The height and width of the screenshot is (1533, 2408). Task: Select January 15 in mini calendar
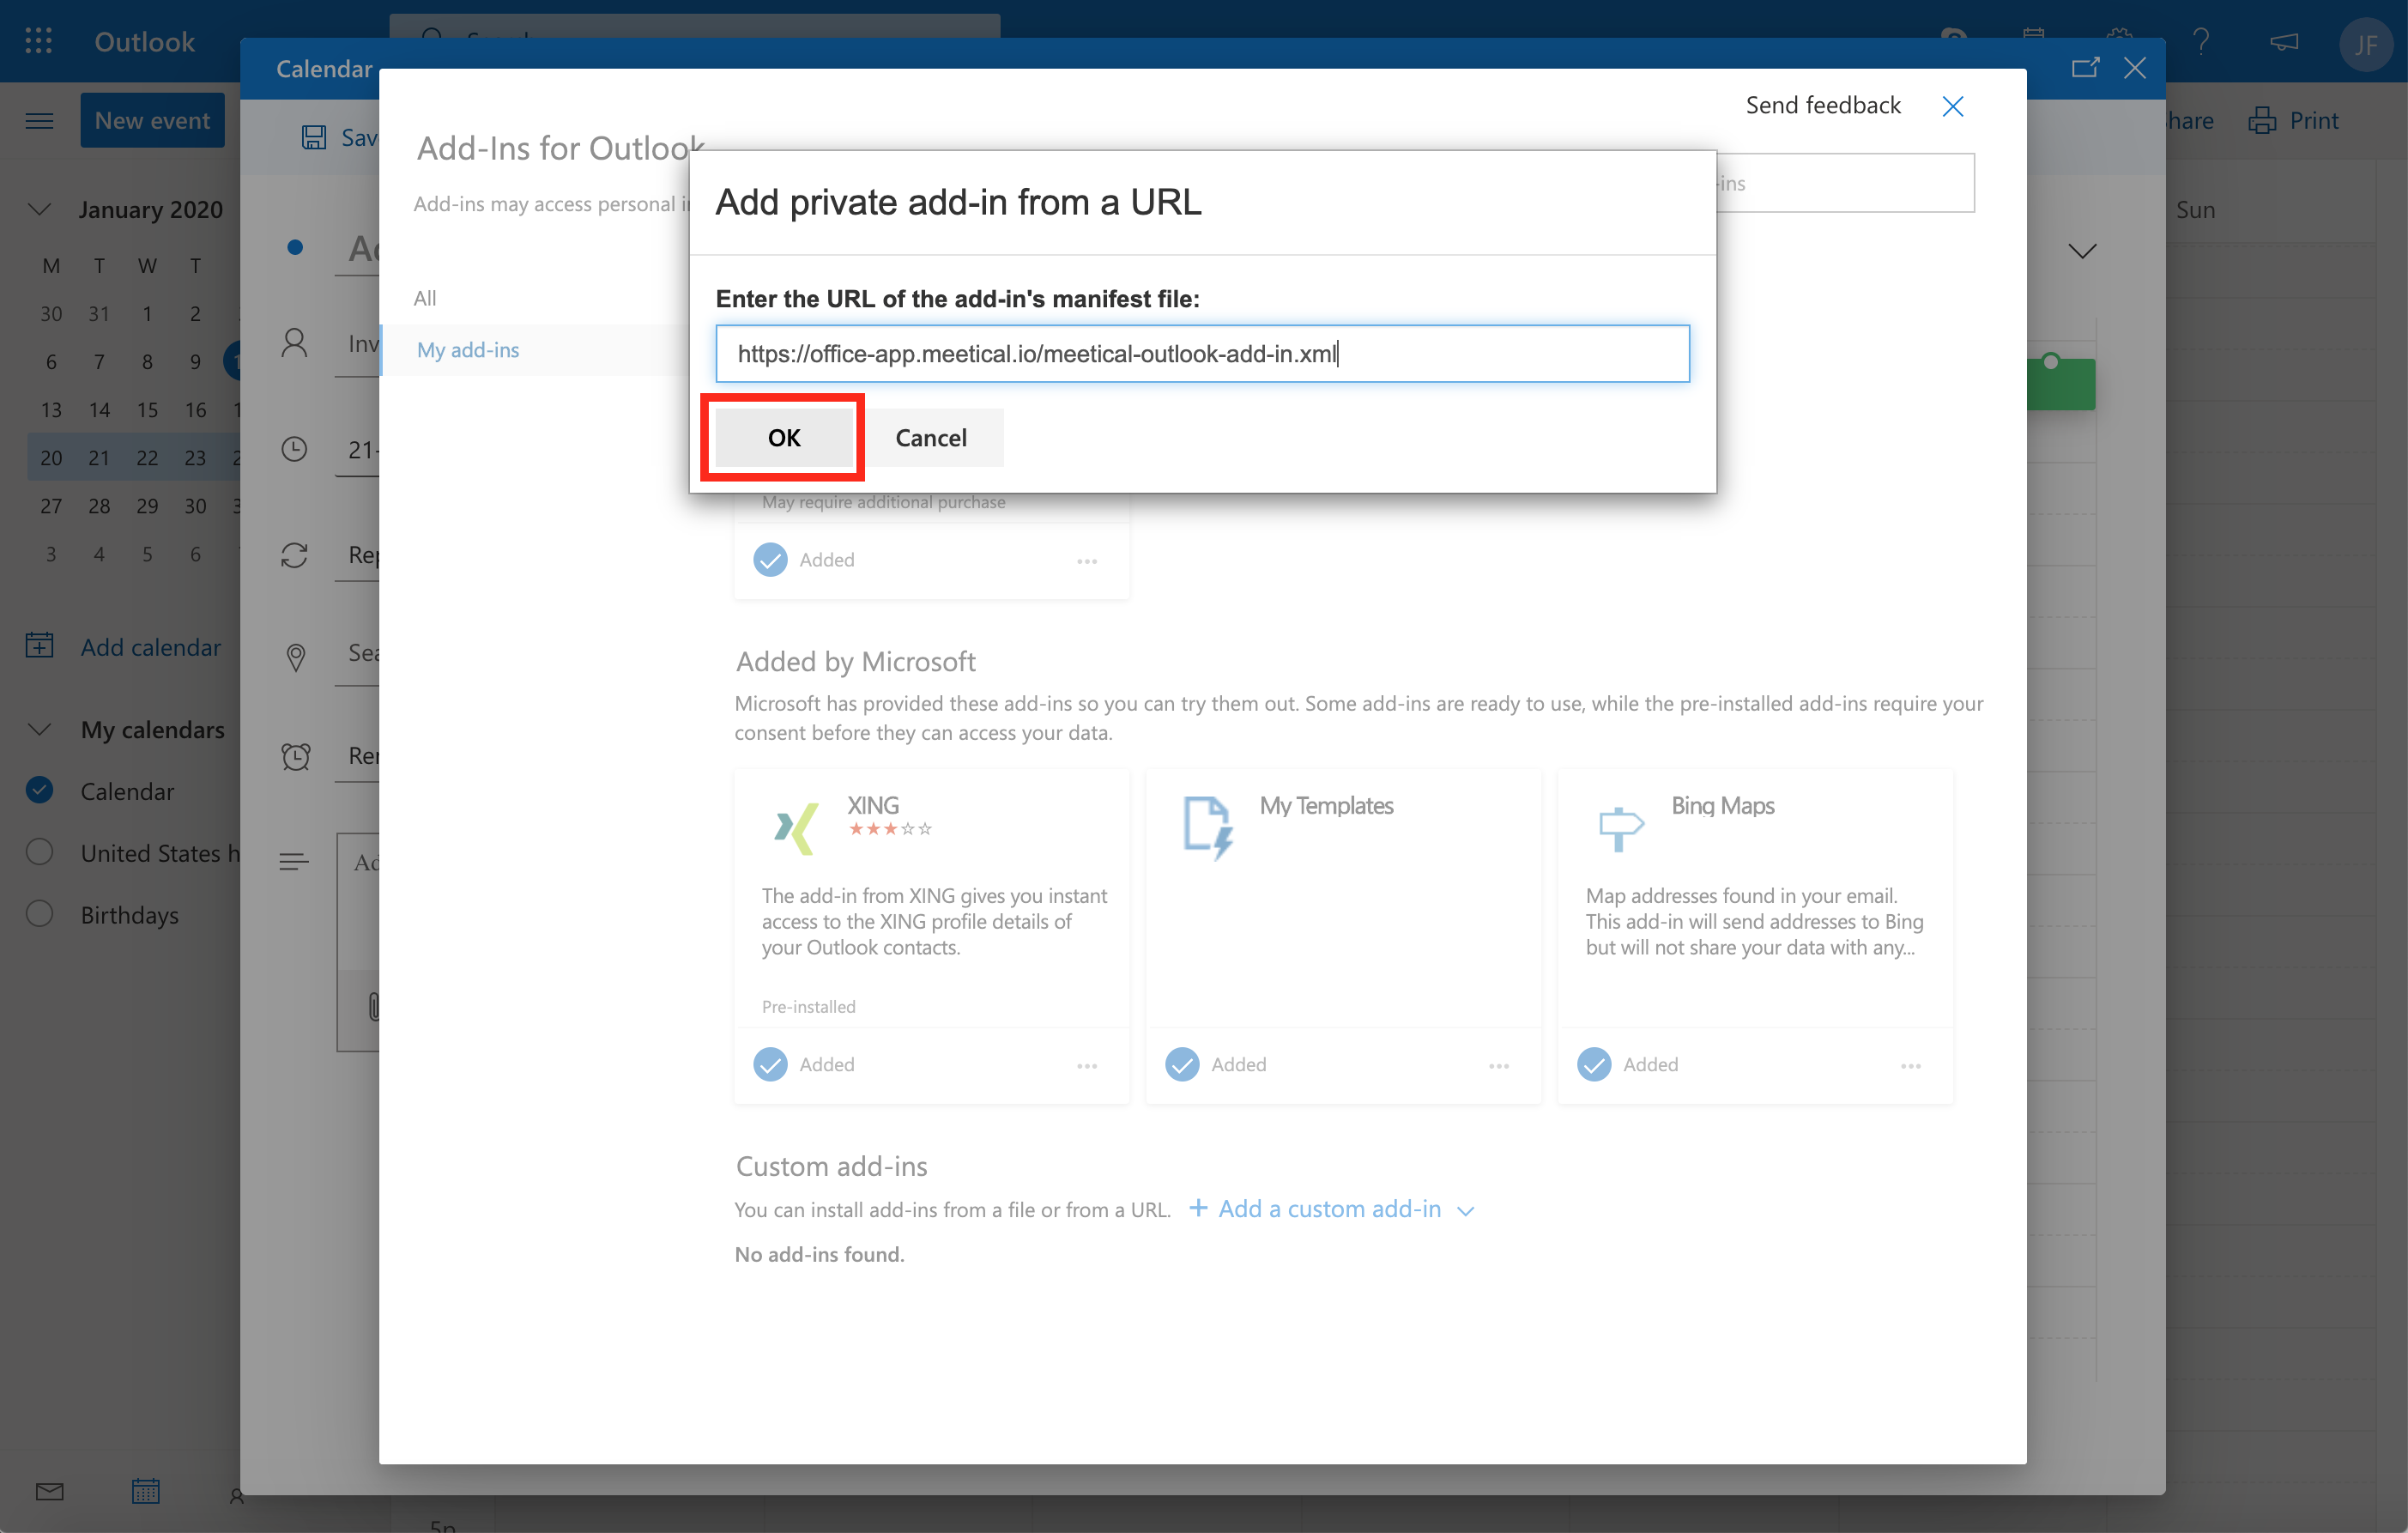click(x=147, y=409)
